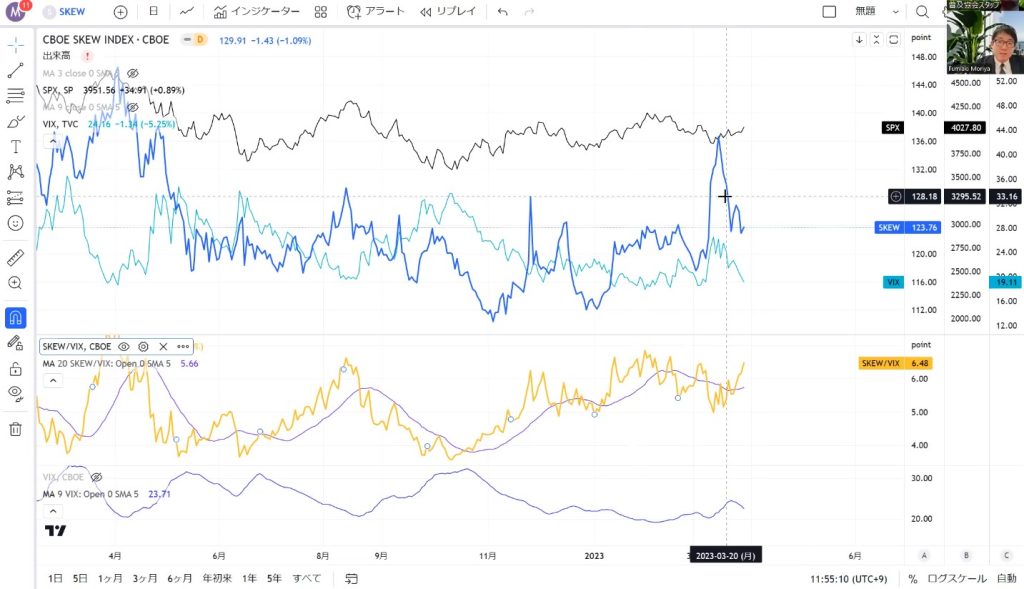The image size is (1024, 589).
Task: Click the plus icon beside 128.18
Action: coord(896,196)
